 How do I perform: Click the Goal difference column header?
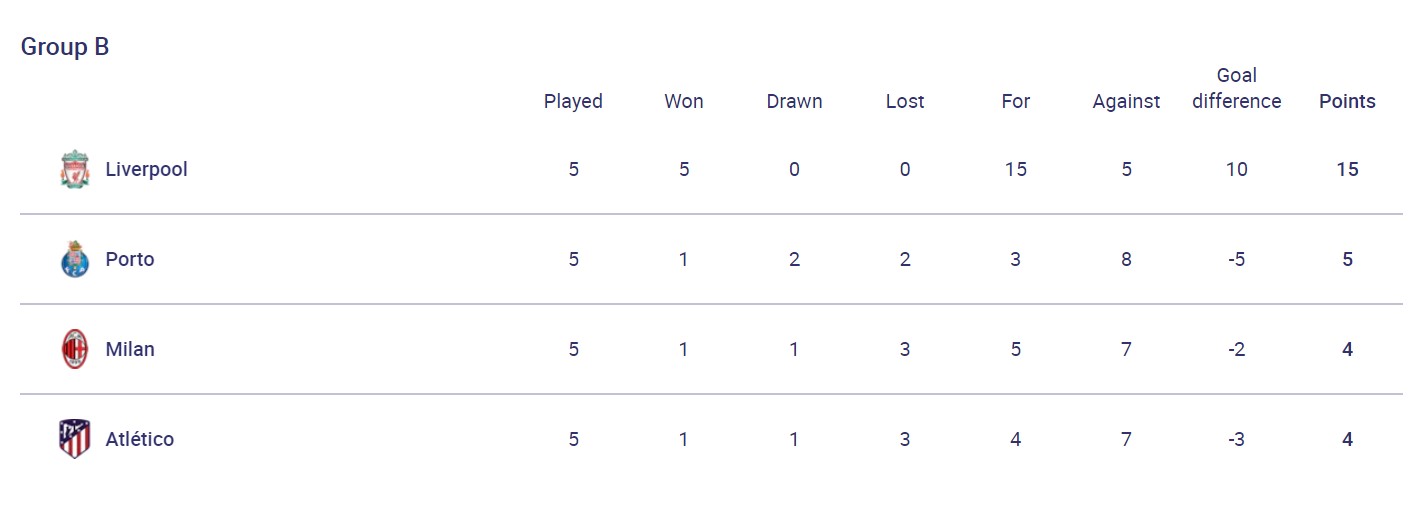(x=1236, y=88)
